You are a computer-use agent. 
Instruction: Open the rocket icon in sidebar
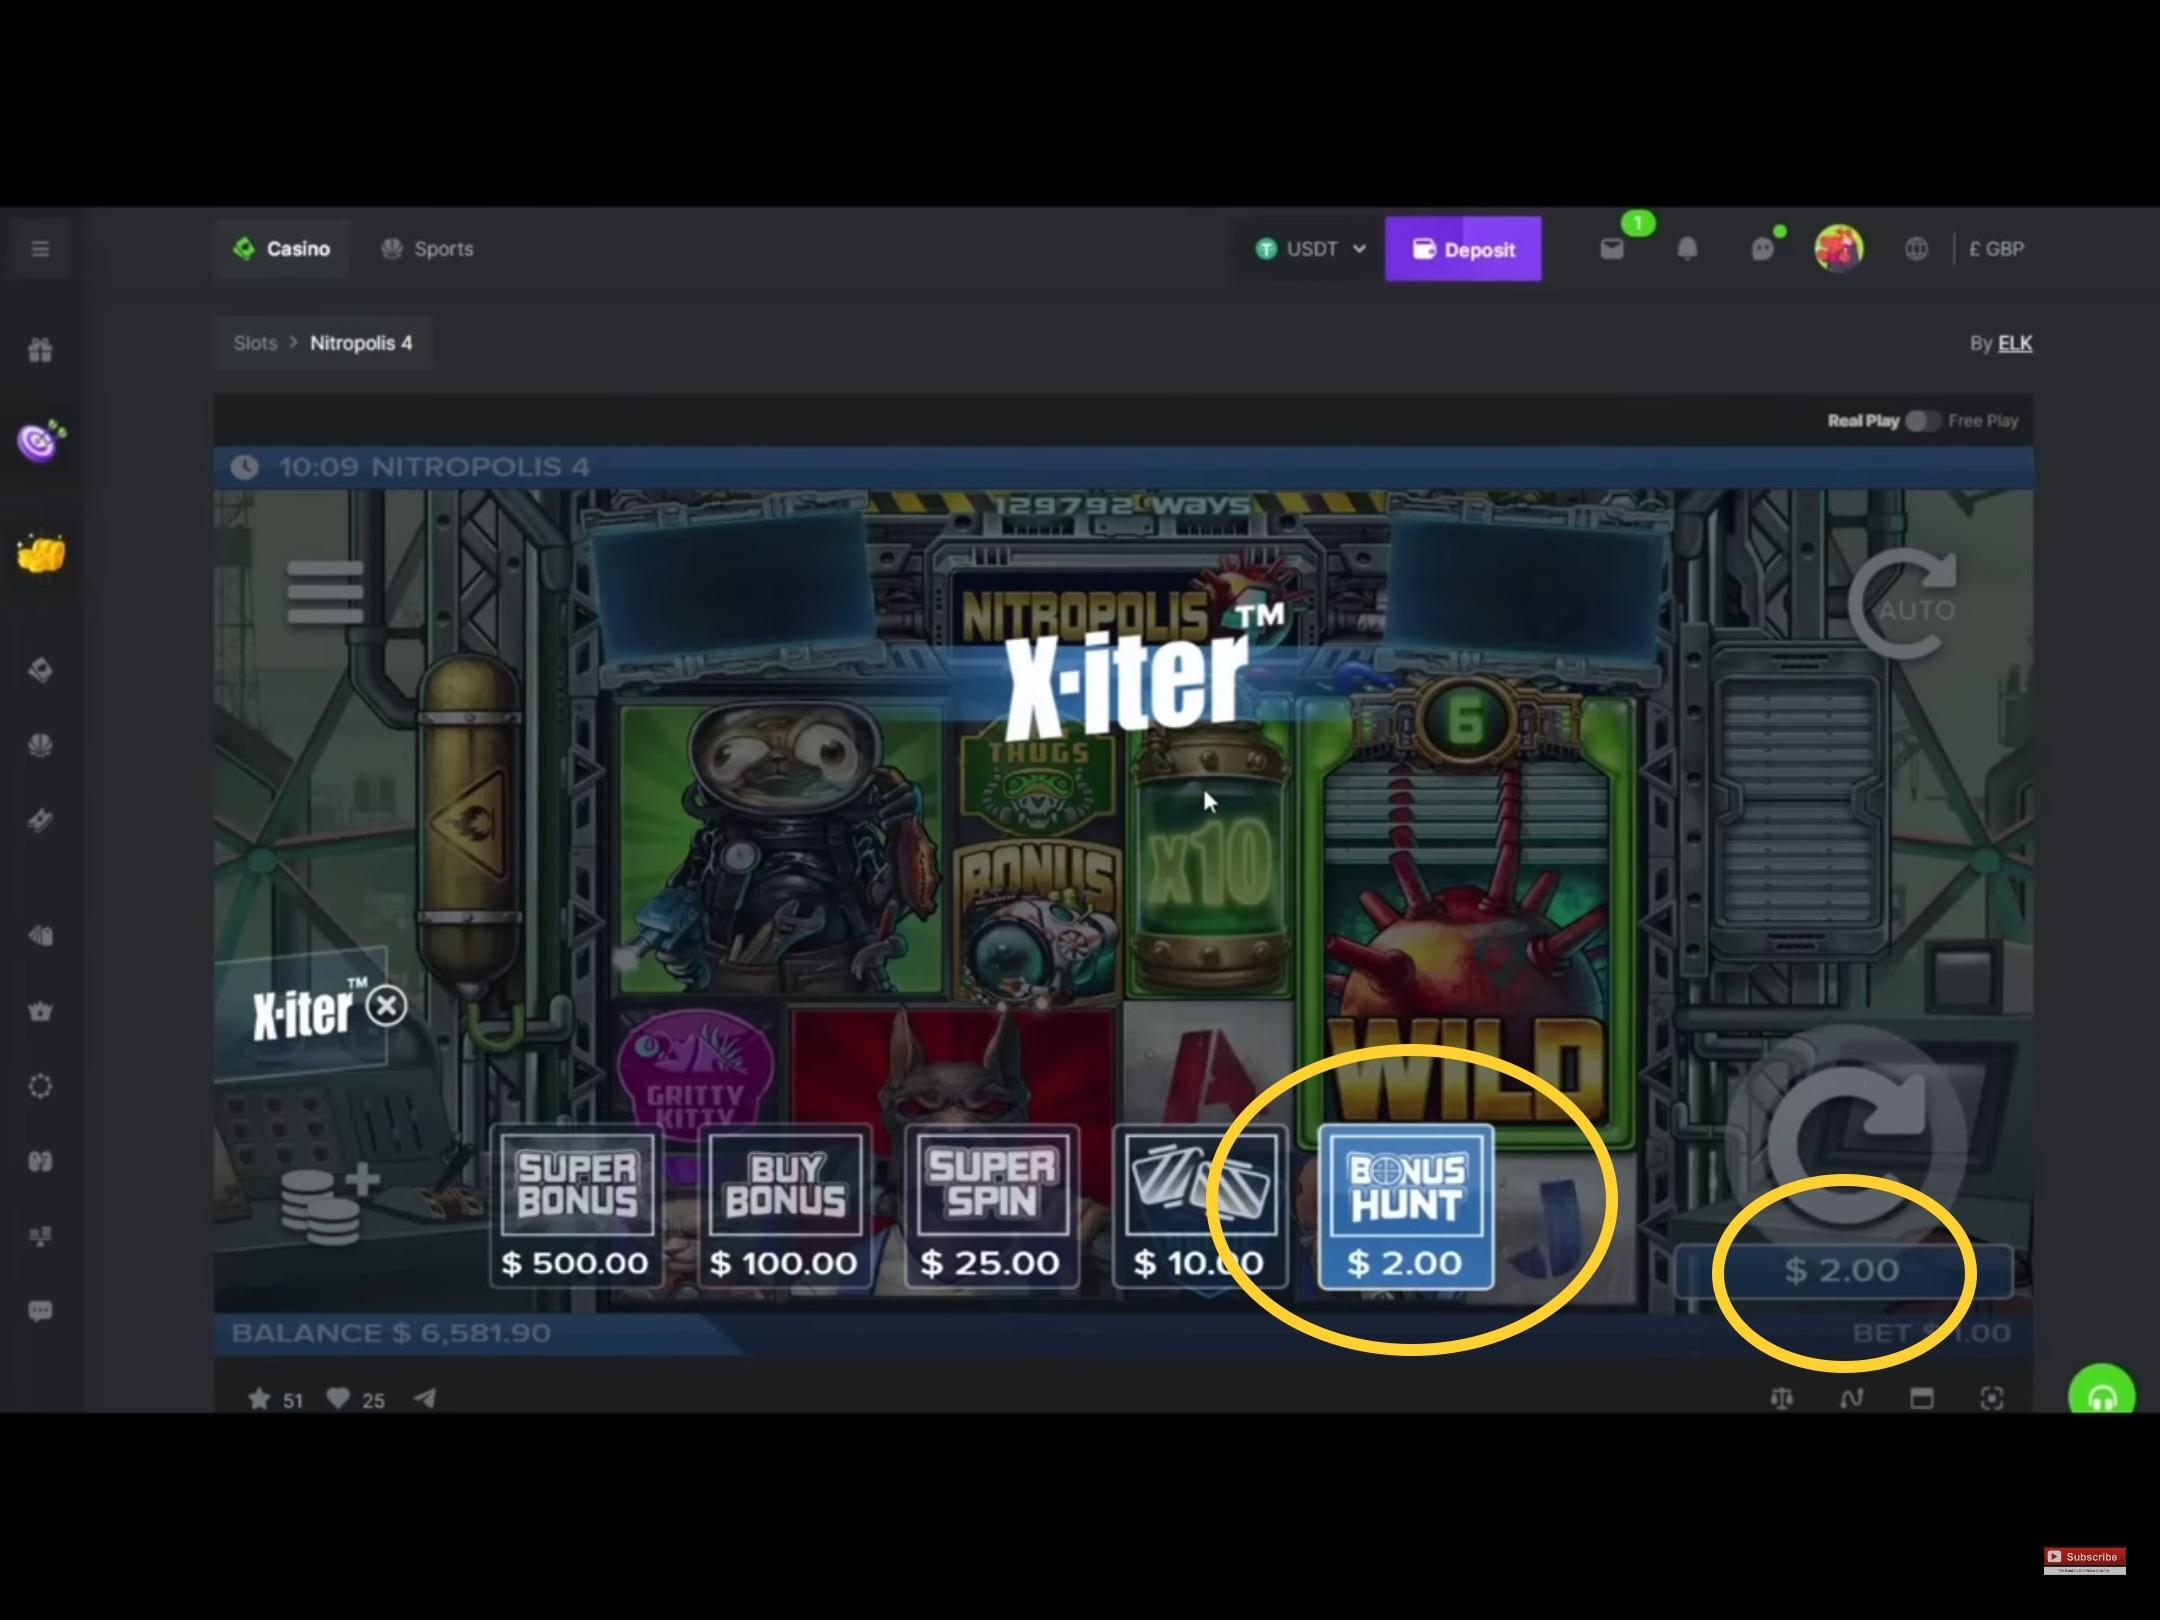click(x=40, y=820)
